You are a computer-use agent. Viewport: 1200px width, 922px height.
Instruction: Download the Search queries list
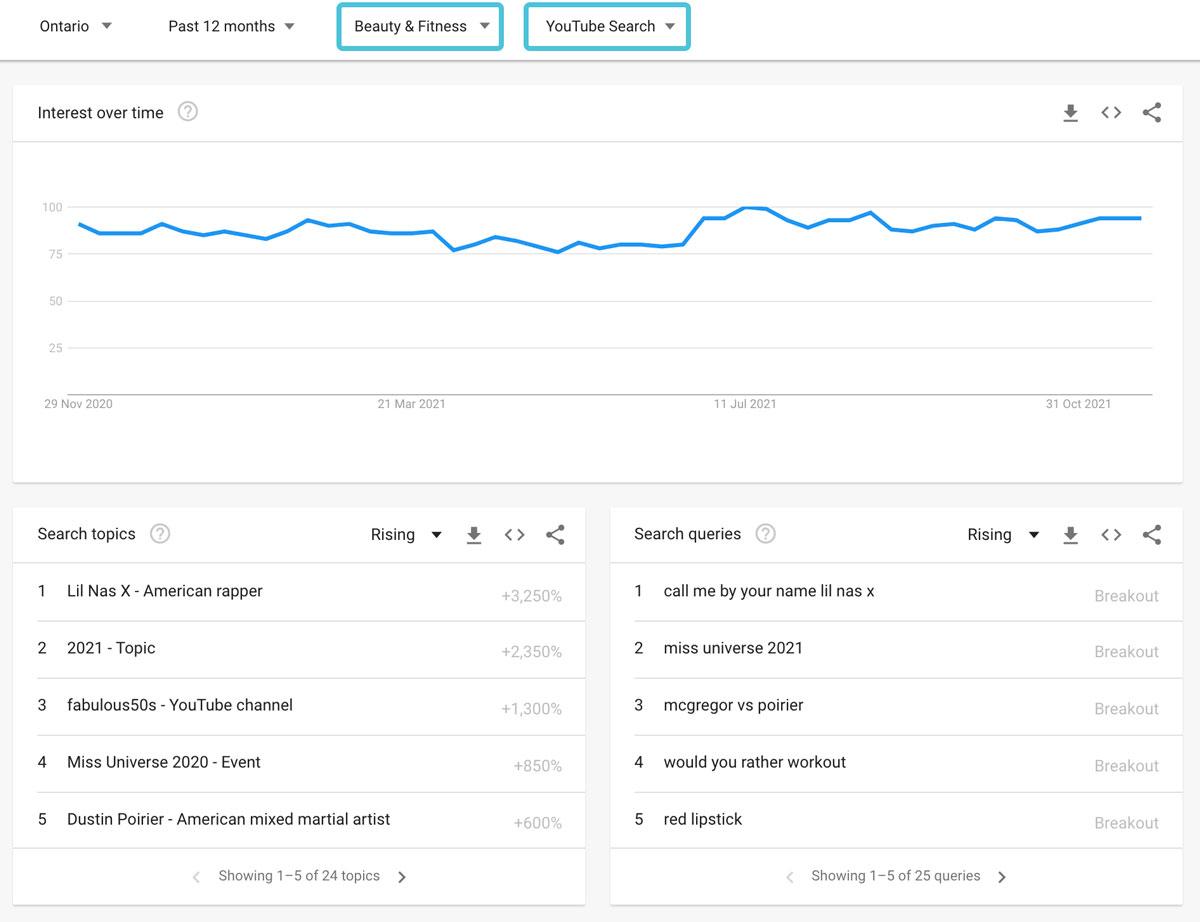pos(1070,535)
